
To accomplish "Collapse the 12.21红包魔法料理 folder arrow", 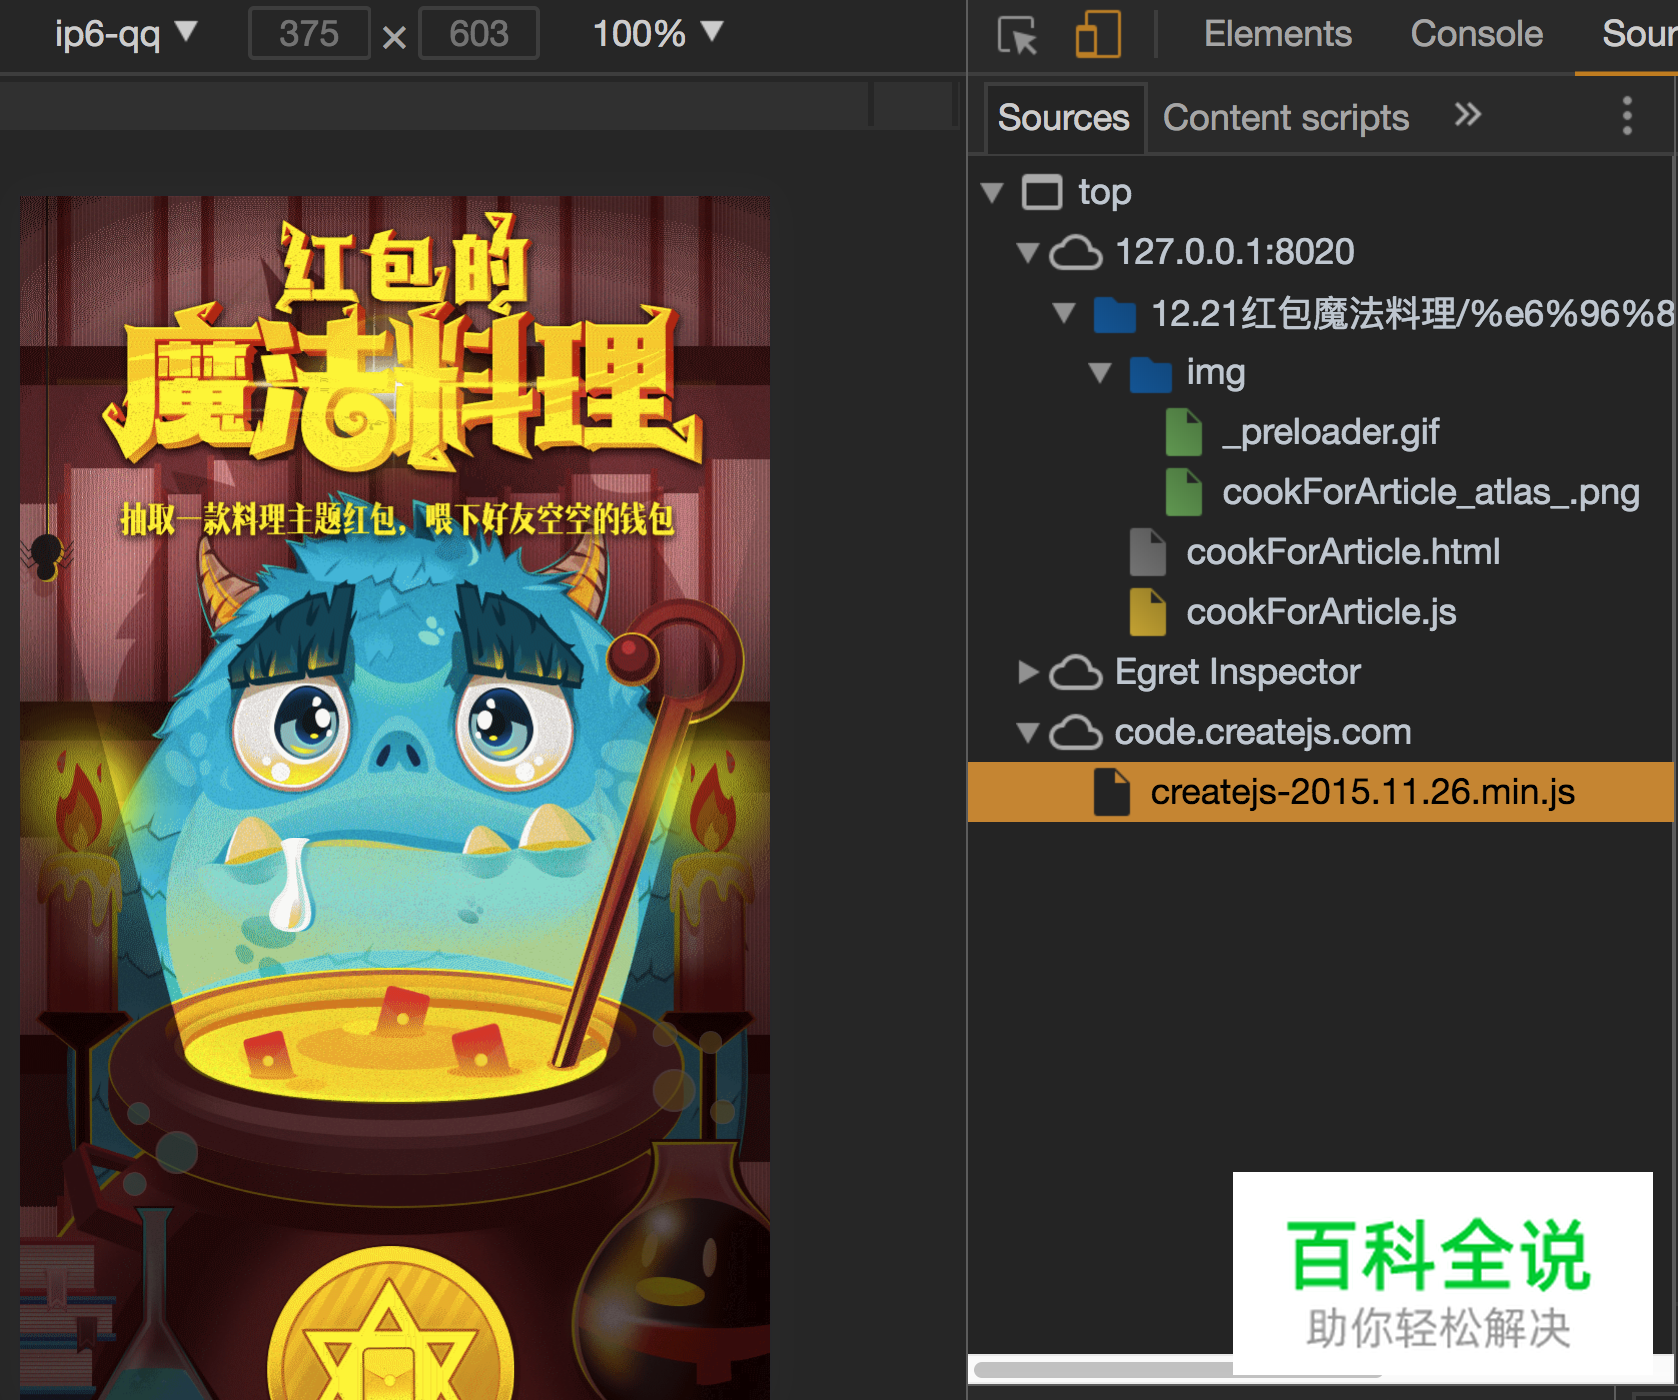I will point(1064,313).
